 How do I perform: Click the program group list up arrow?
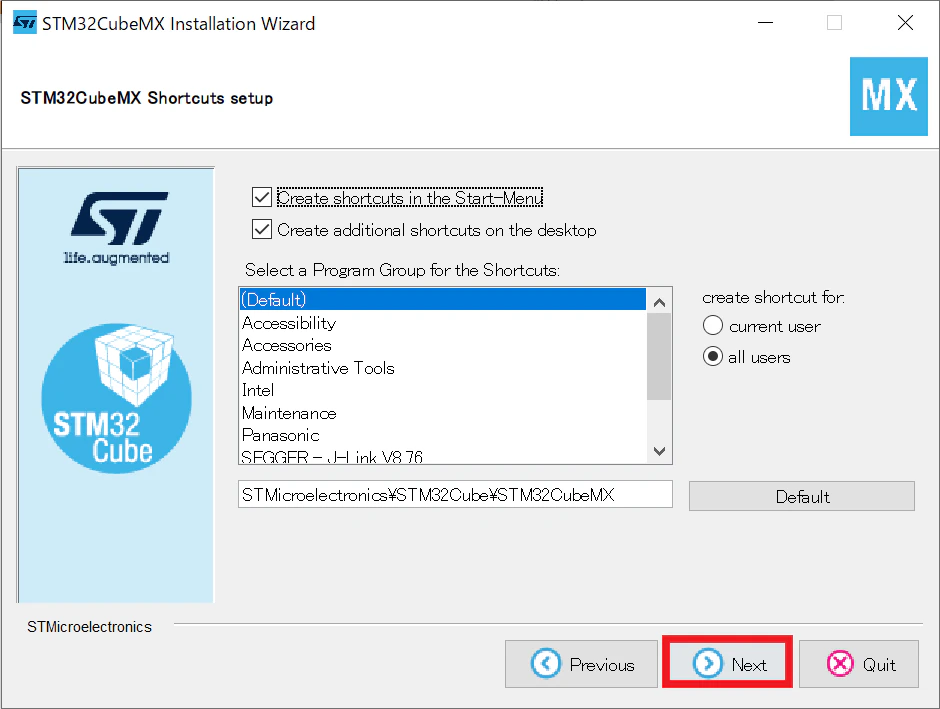pos(659,302)
